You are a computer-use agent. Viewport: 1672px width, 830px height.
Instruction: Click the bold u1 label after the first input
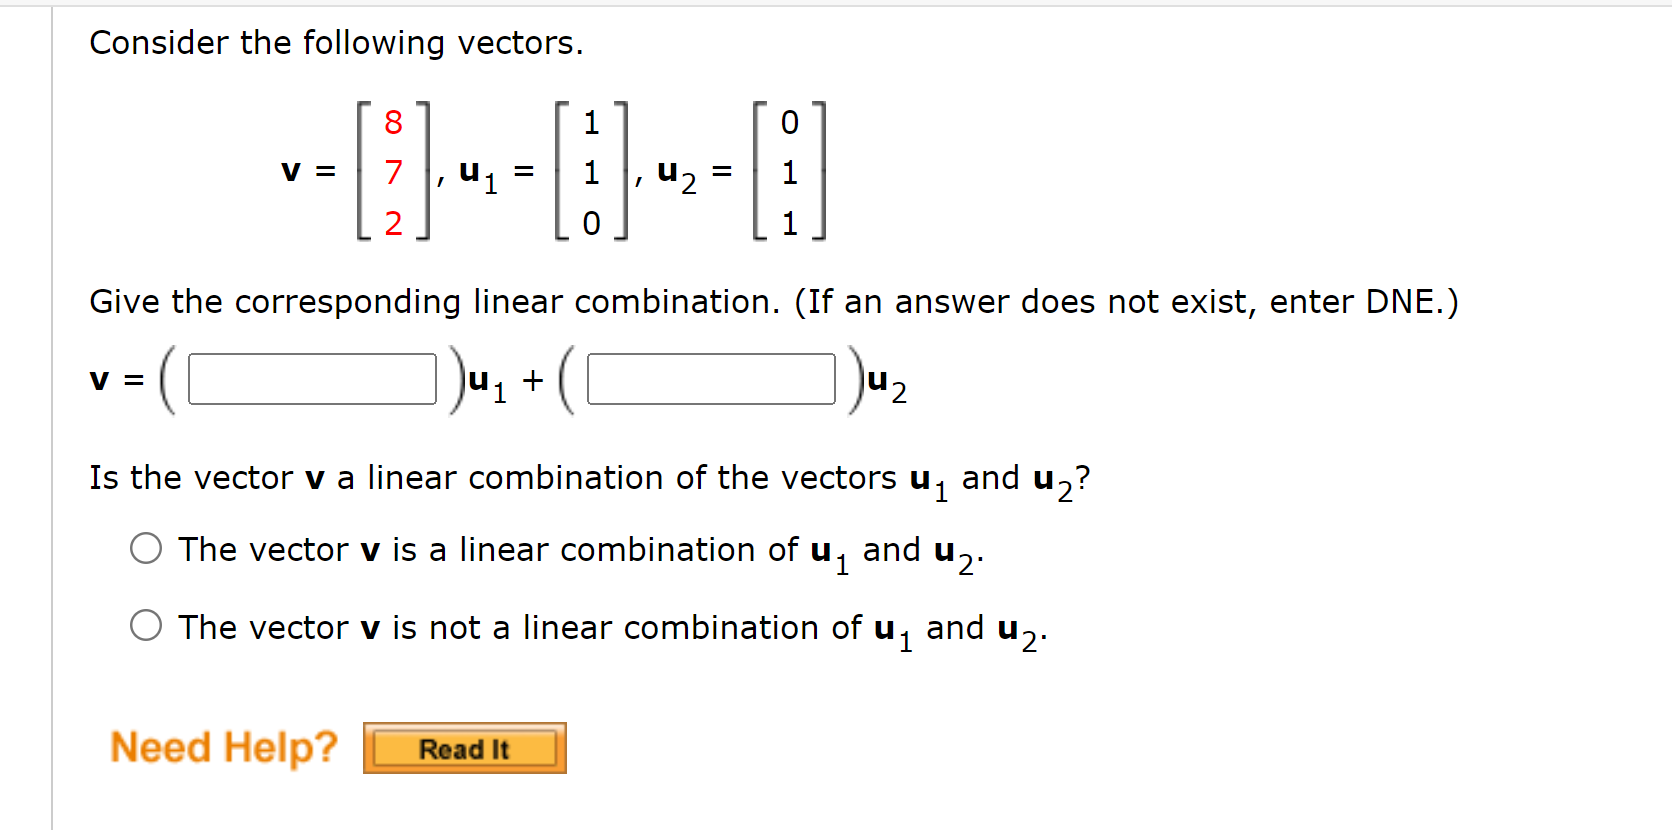coord(488,384)
